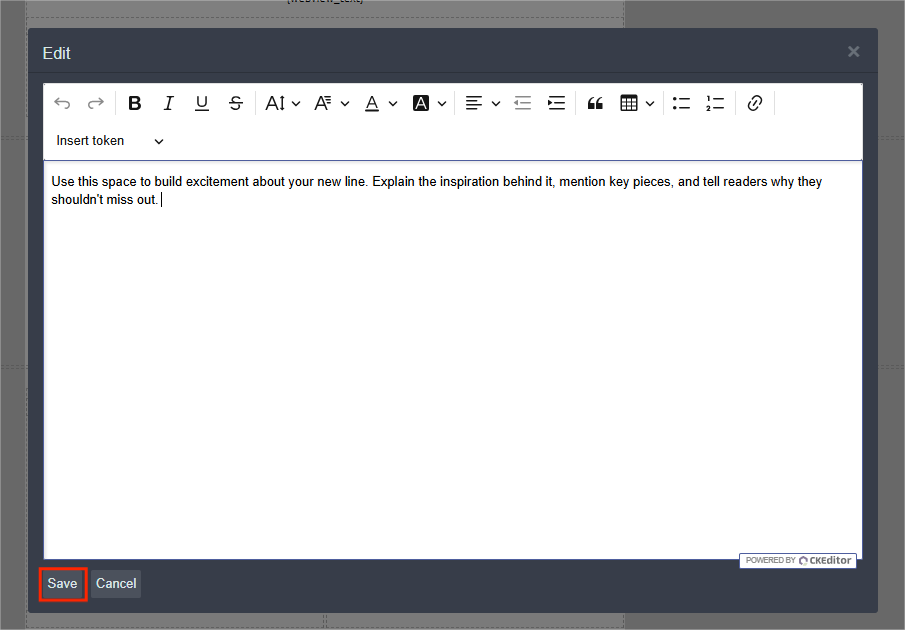905x630 pixels.
Task: Open the Insert Table dropdown
Action: 637,103
